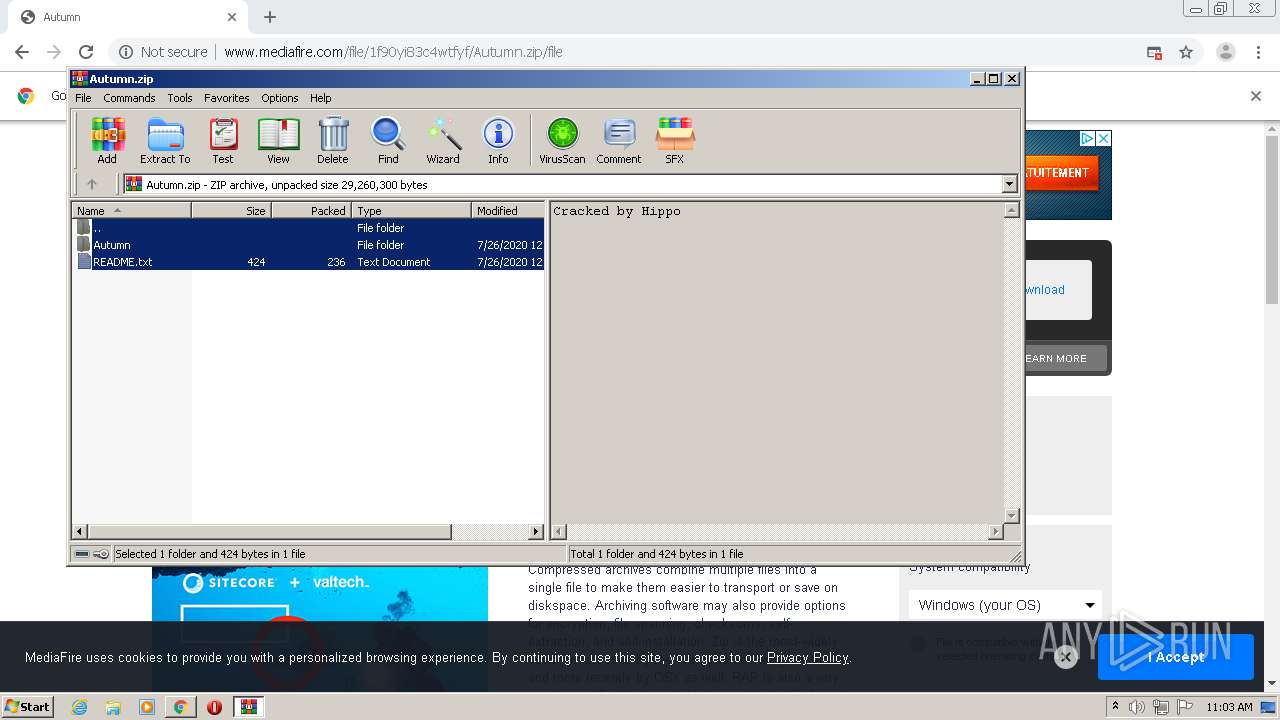Open Chrome profile avatar icon
This screenshot has height=720, width=1280.
point(1225,52)
